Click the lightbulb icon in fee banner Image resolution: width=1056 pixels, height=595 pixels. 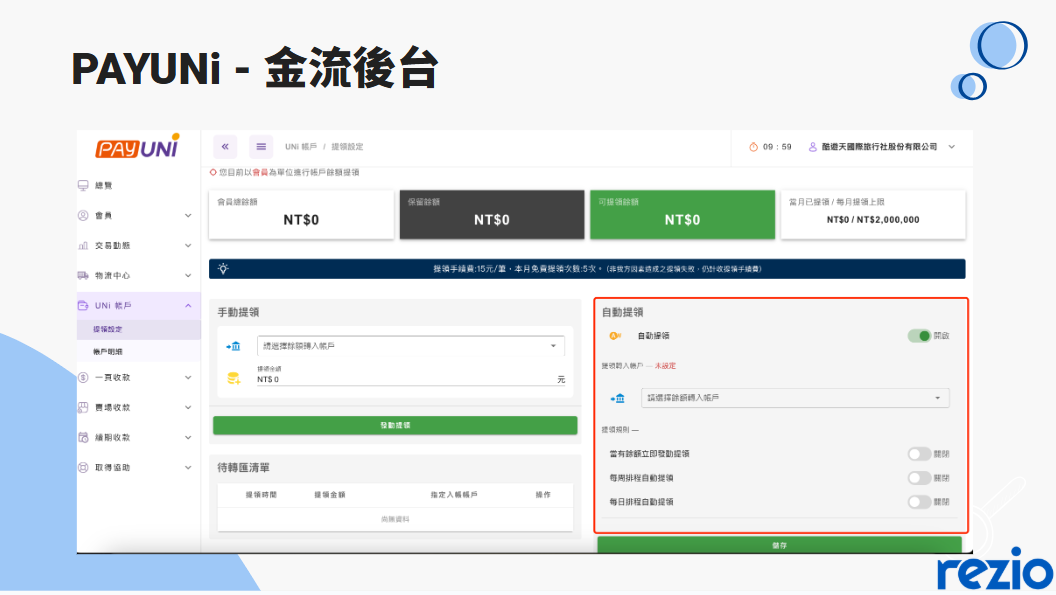223,268
